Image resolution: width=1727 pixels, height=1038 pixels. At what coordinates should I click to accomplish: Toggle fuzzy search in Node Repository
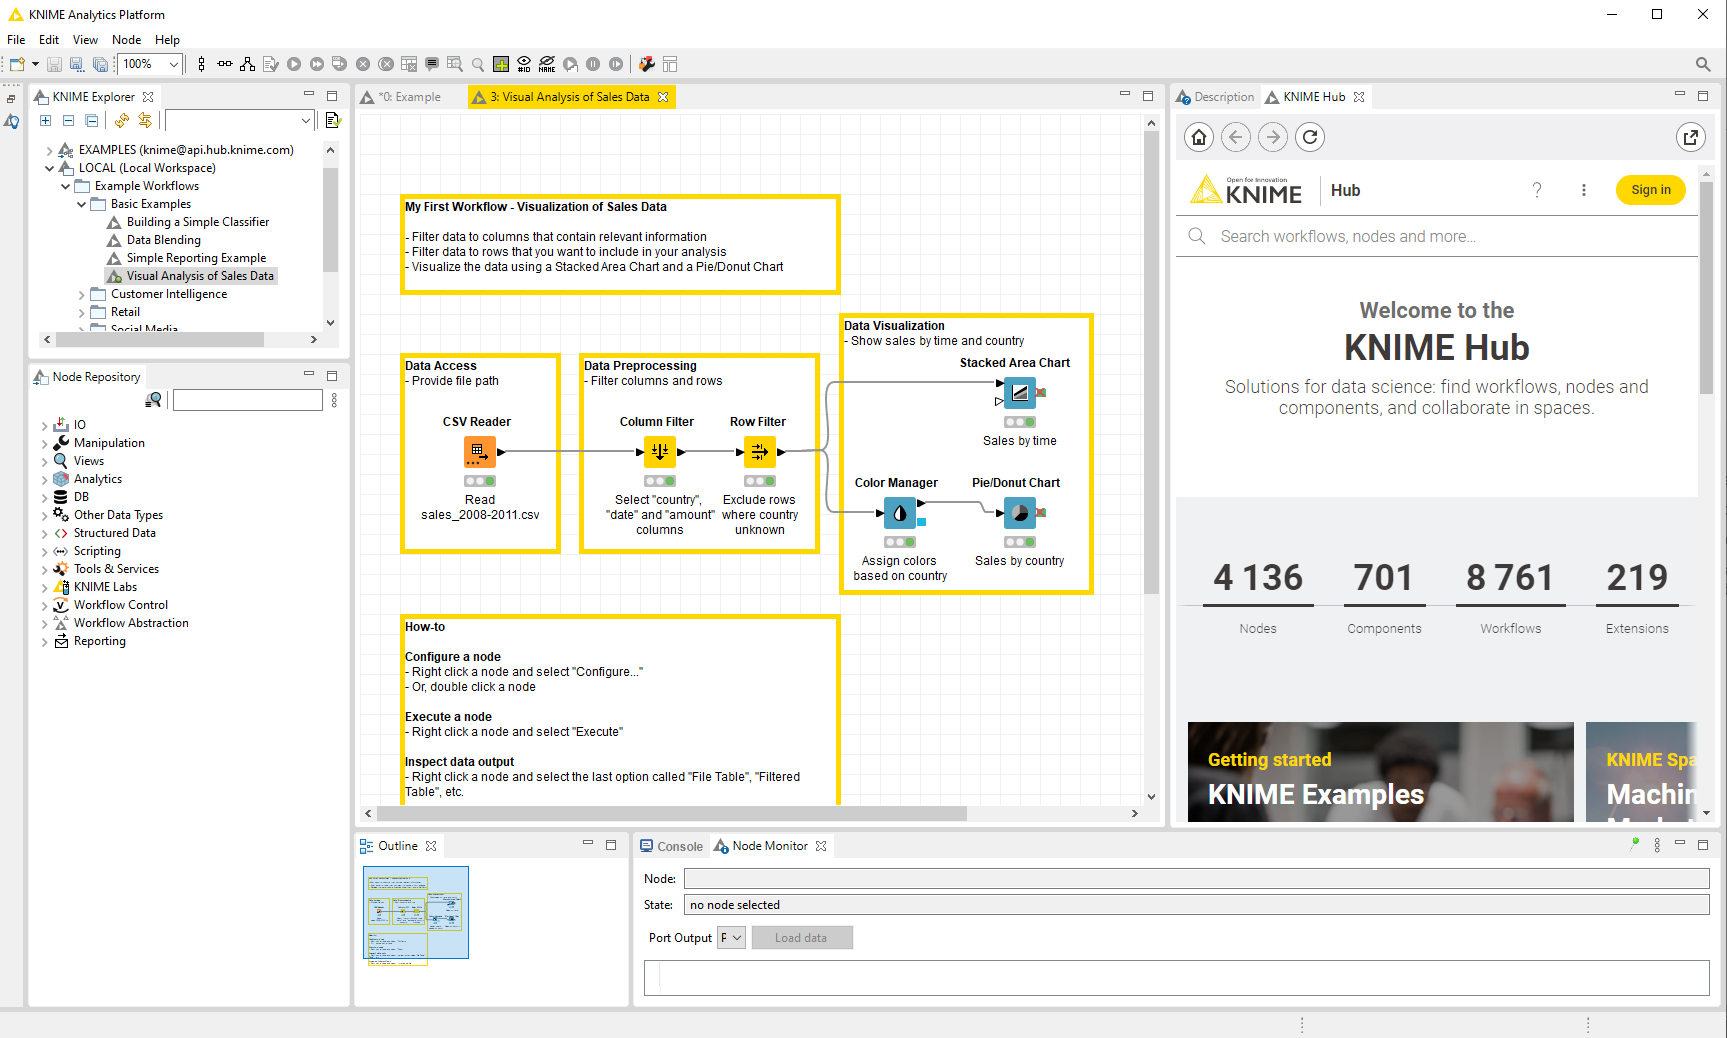click(154, 400)
